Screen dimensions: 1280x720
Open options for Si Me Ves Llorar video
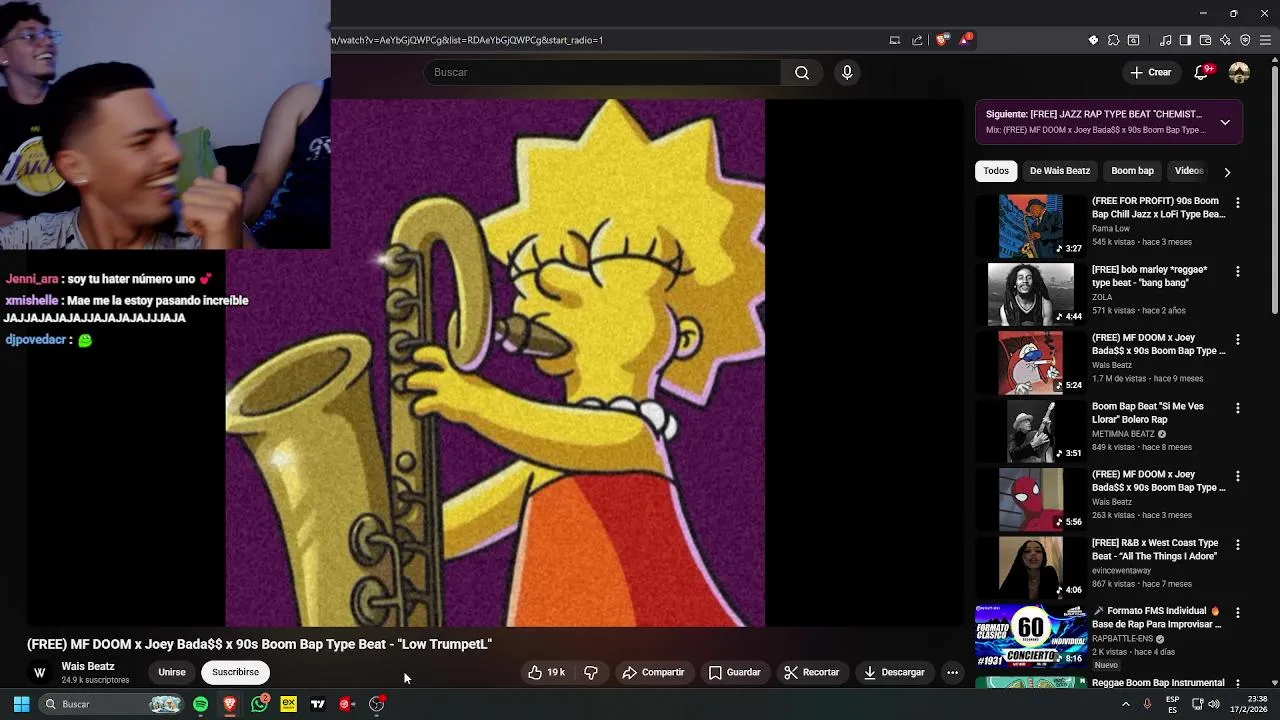click(1238, 408)
